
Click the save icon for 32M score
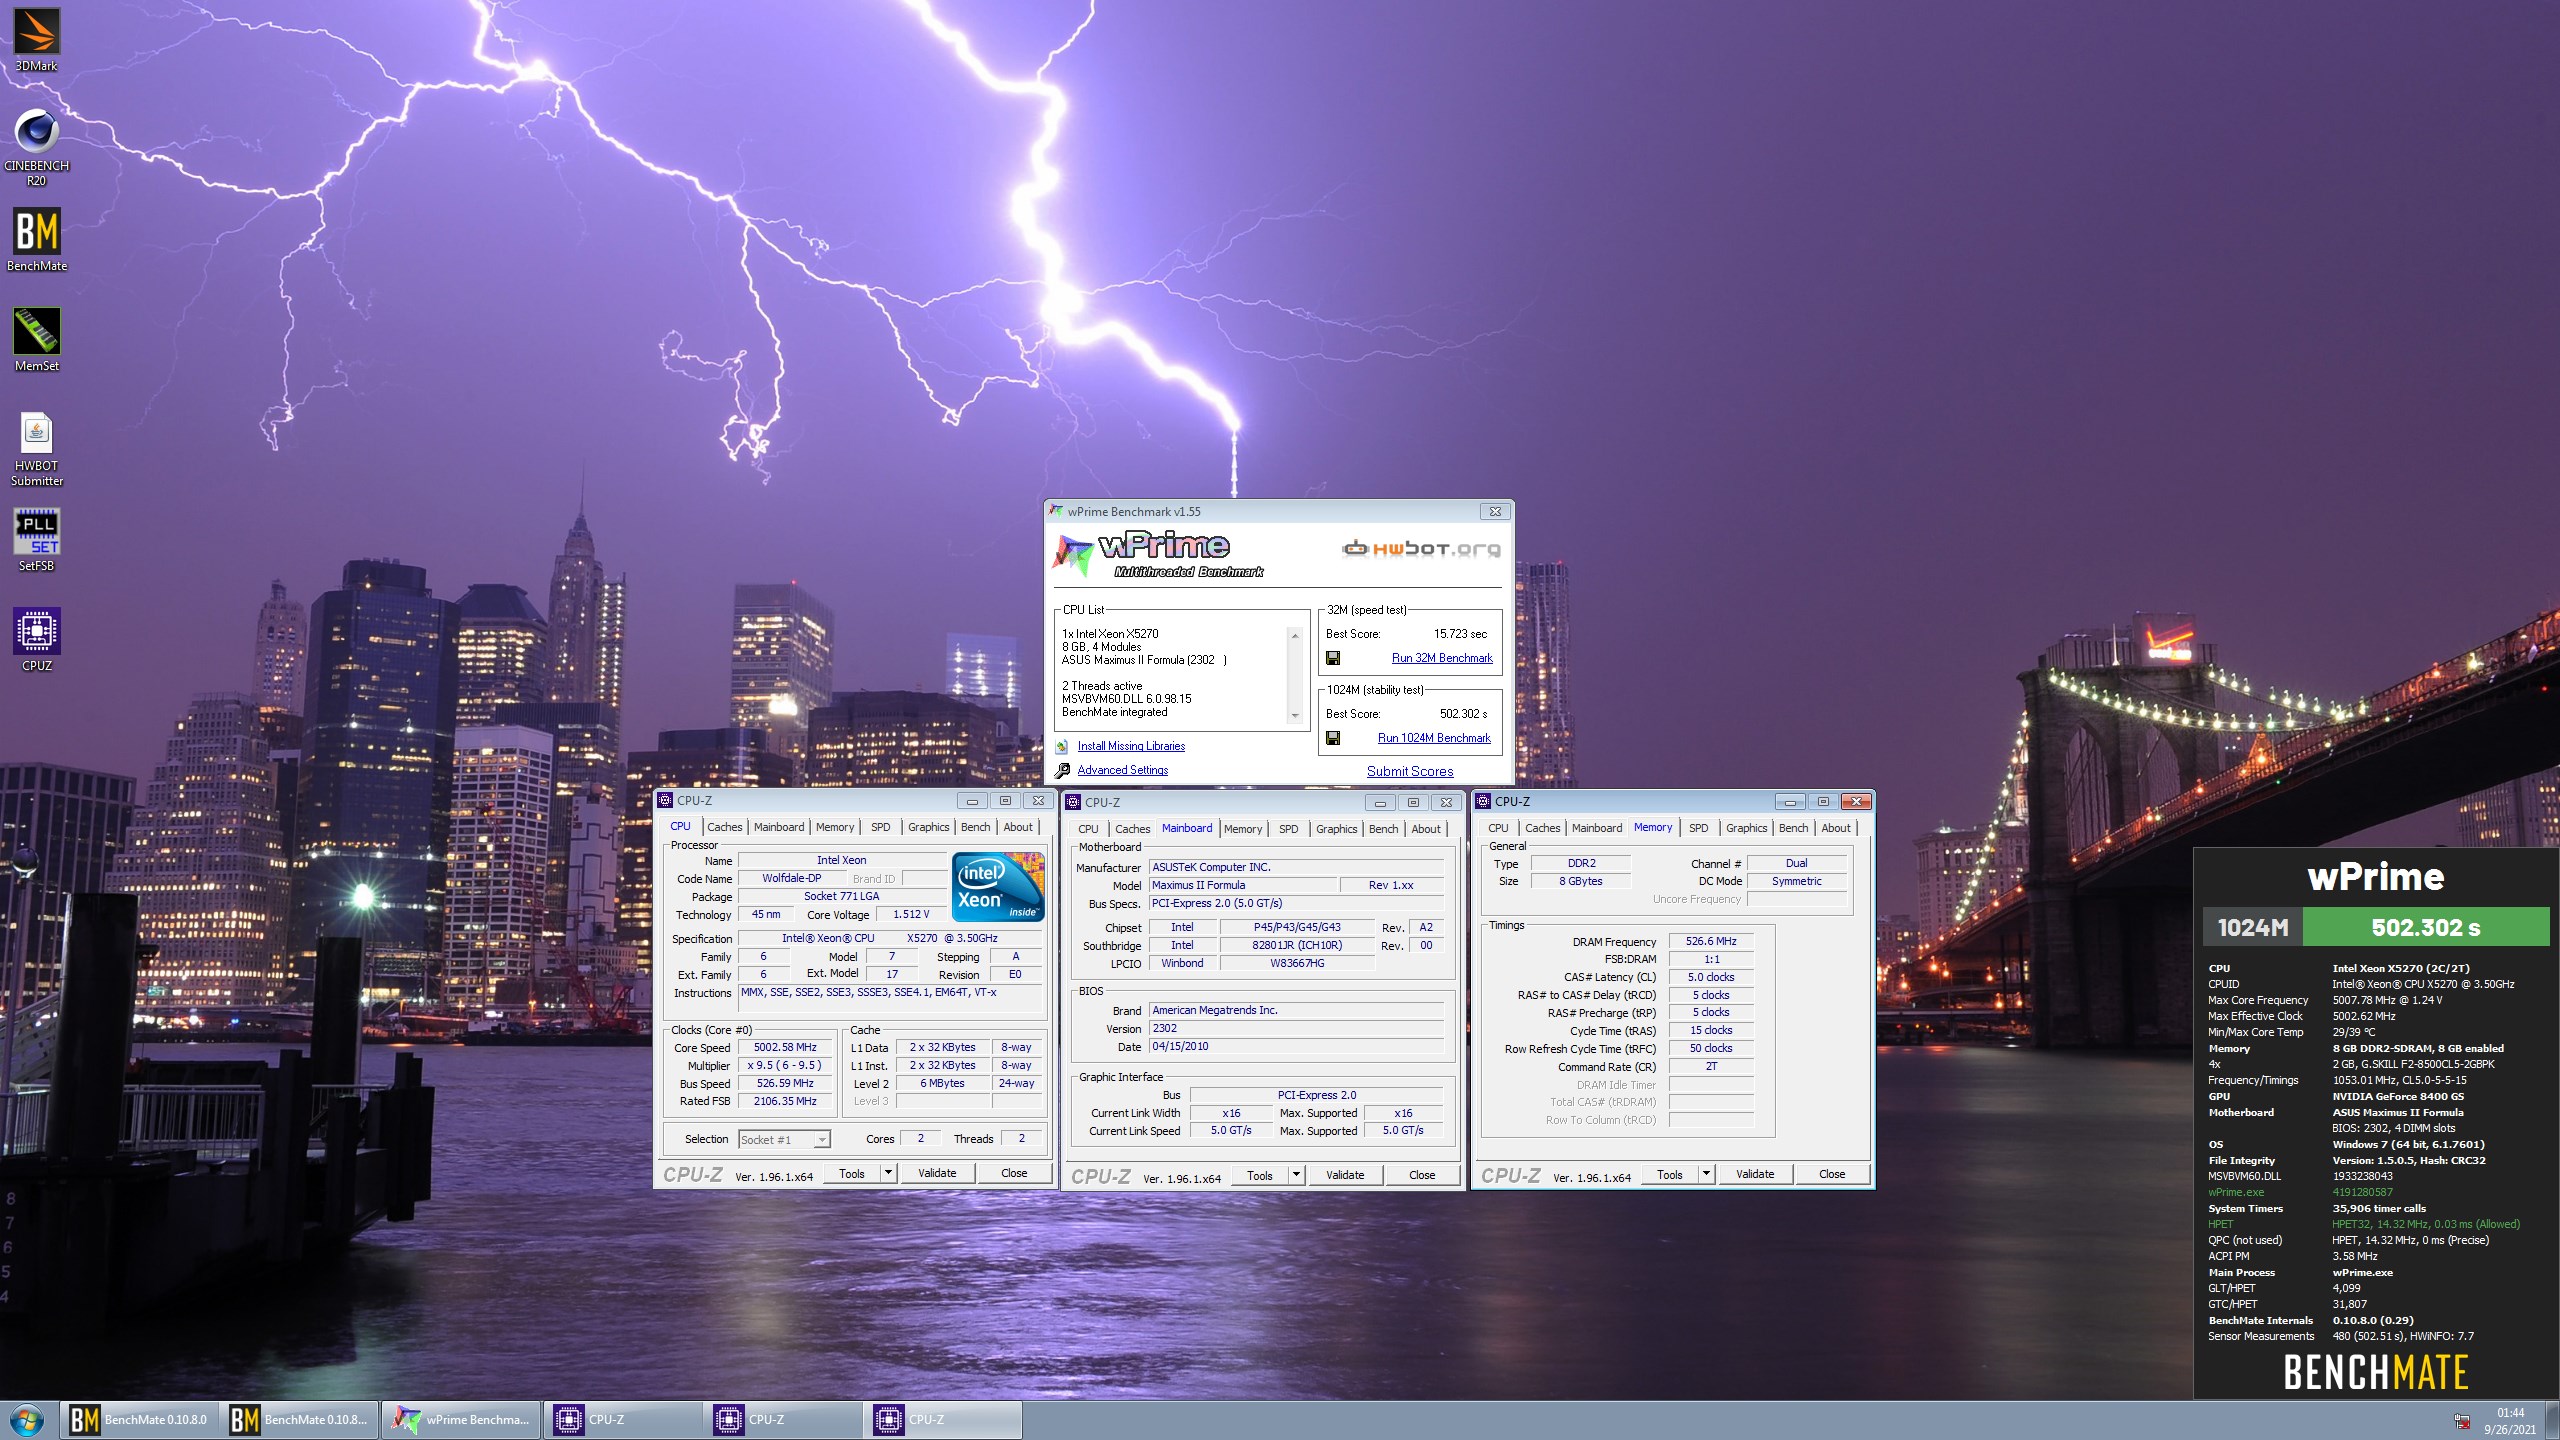(1333, 658)
